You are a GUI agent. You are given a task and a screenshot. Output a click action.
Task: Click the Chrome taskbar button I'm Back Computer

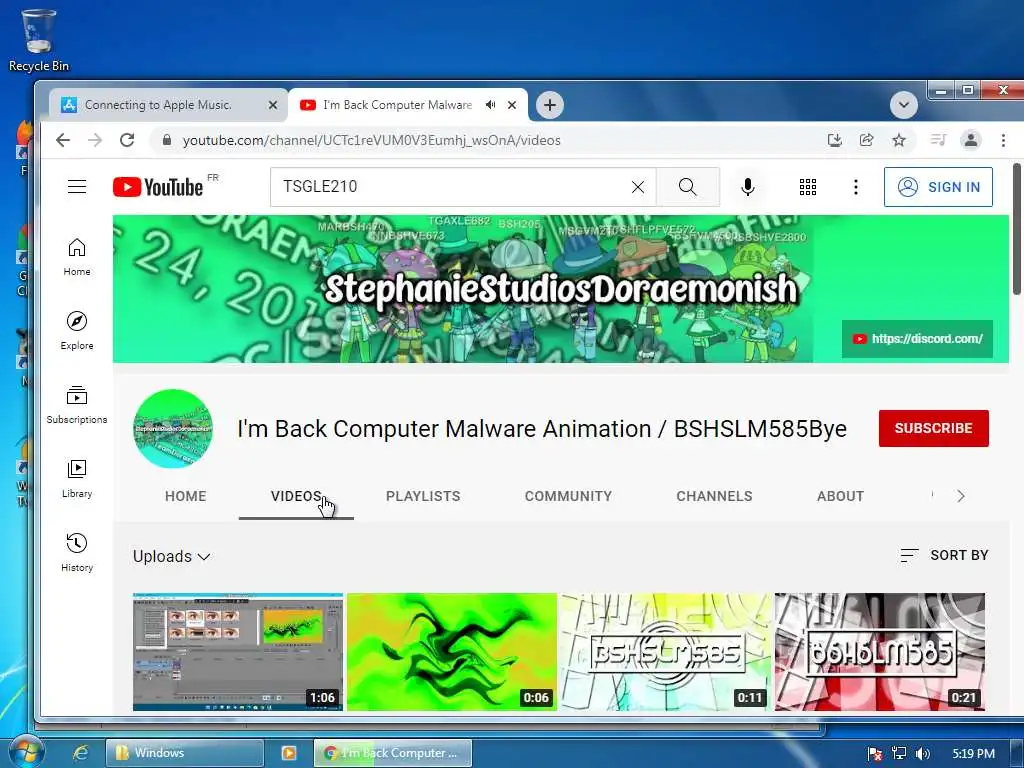pos(392,753)
